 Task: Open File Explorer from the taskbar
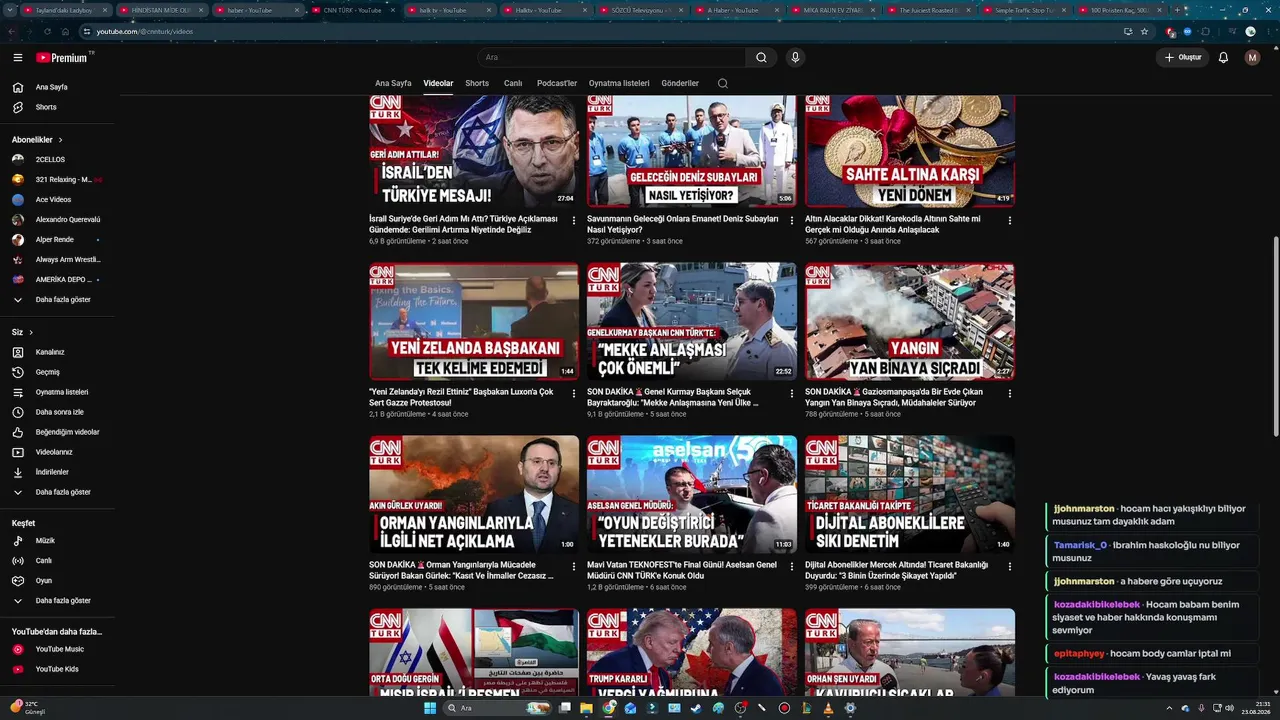pyautogui.click(x=587, y=708)
